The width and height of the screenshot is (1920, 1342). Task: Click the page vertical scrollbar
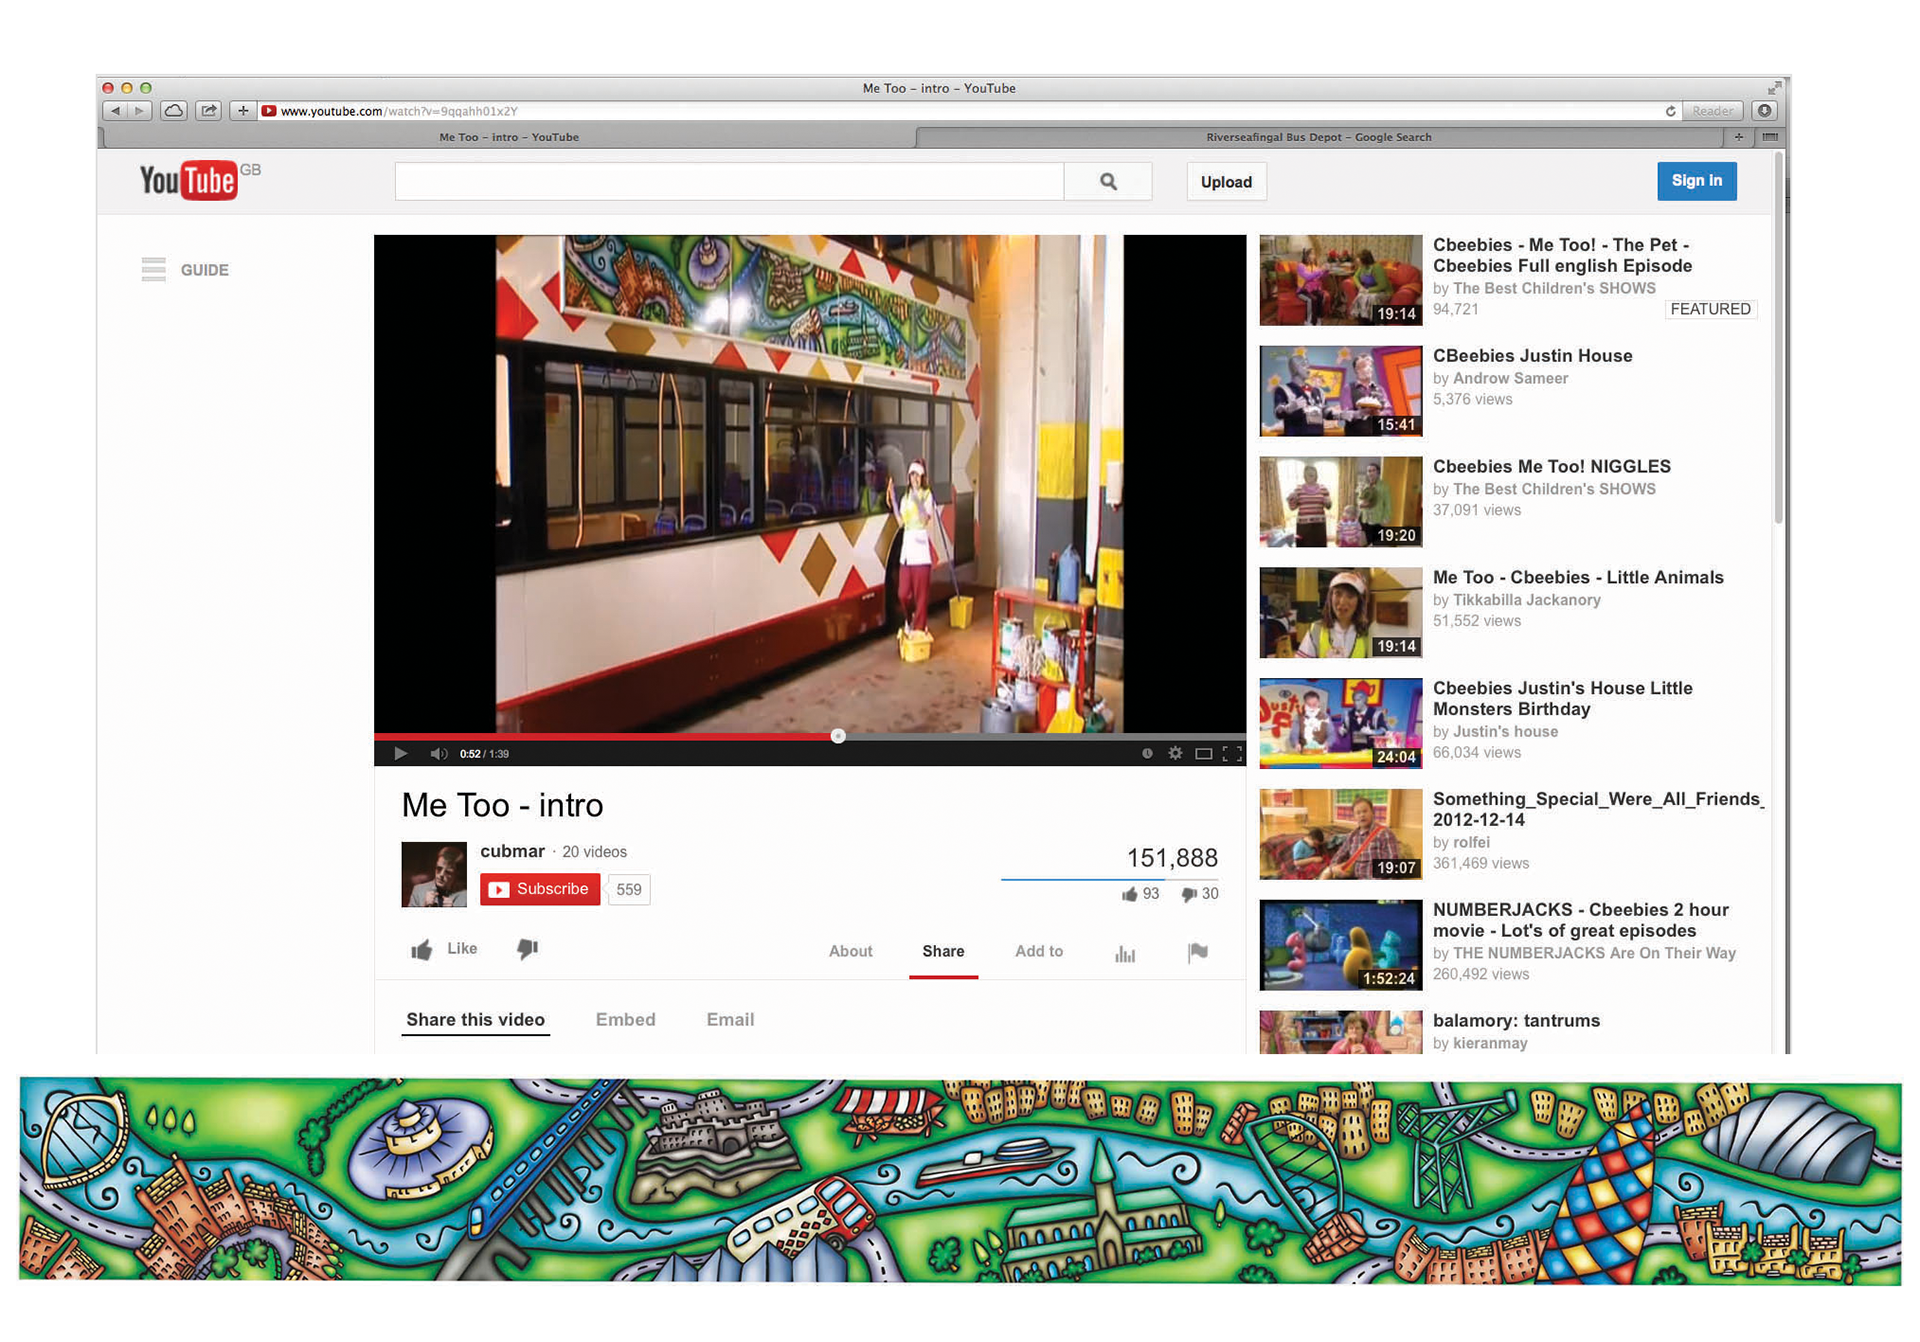point(1778,340)
